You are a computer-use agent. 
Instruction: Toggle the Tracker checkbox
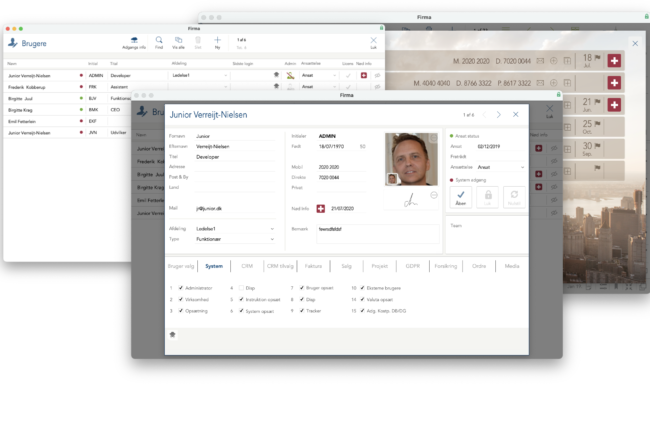300,310
